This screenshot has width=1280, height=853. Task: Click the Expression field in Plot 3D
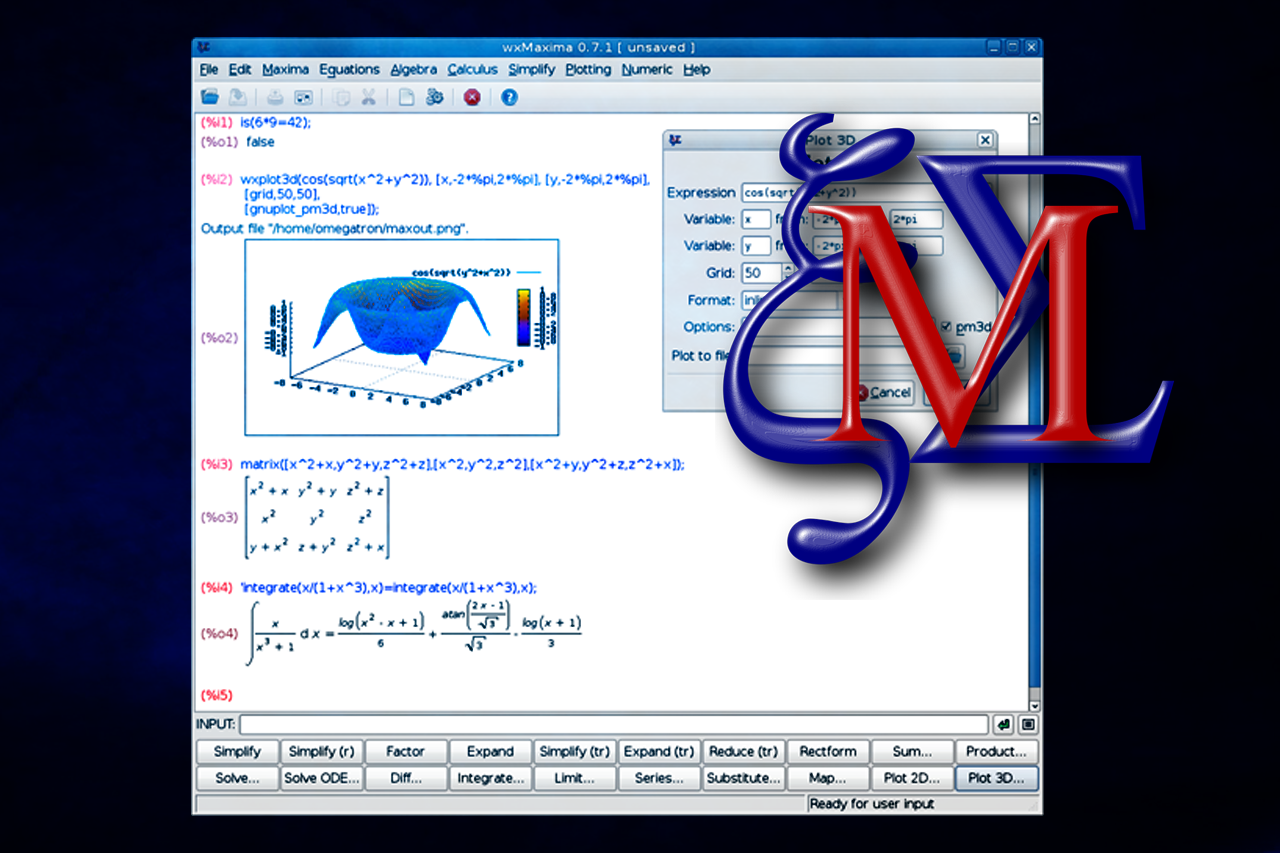tap(866, 192)
